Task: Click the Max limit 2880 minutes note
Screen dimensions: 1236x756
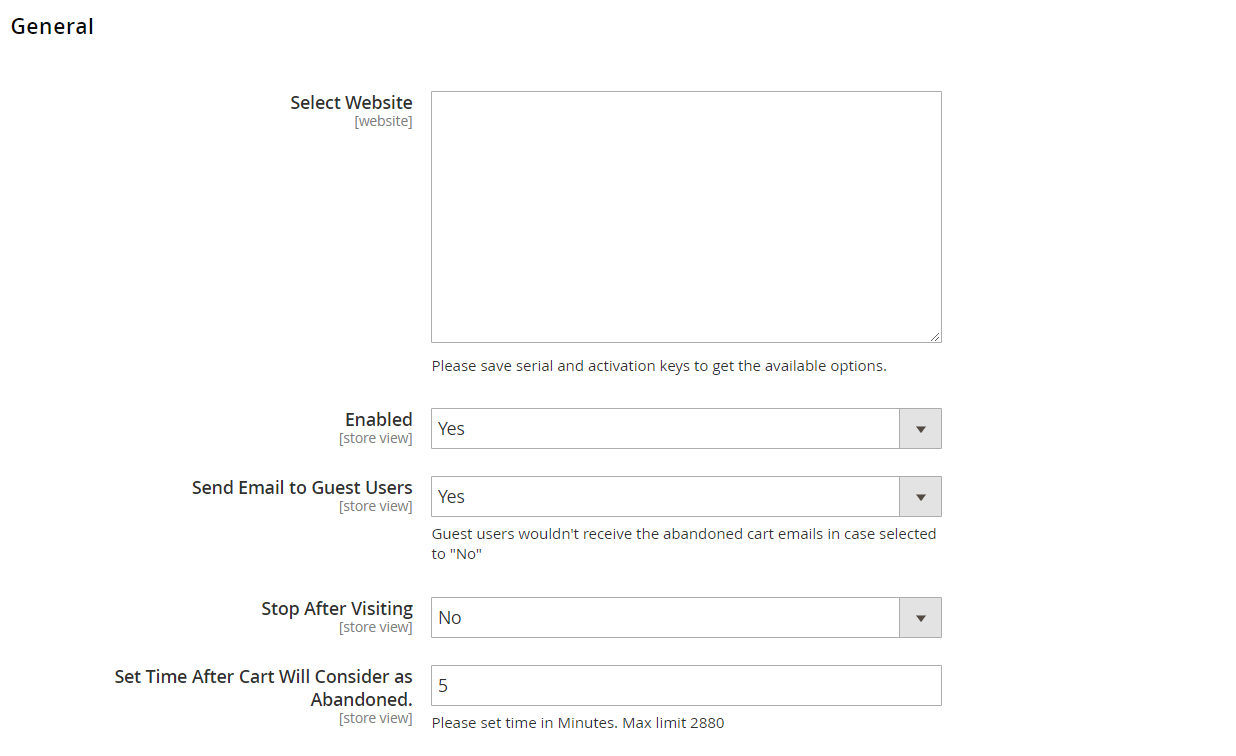Action: coord(577,723)
